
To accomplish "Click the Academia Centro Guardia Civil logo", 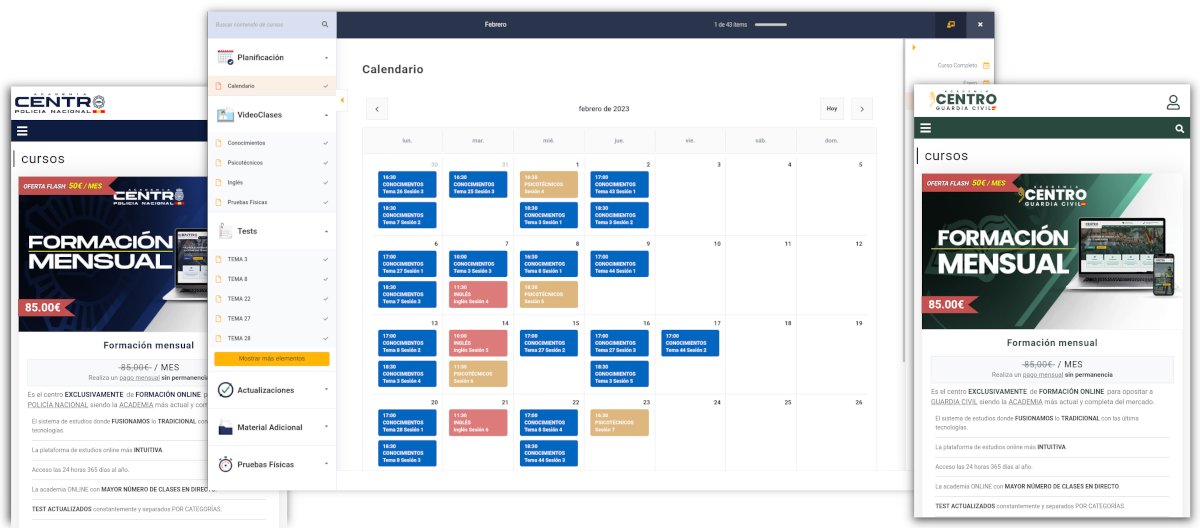I will coord(963,102).
